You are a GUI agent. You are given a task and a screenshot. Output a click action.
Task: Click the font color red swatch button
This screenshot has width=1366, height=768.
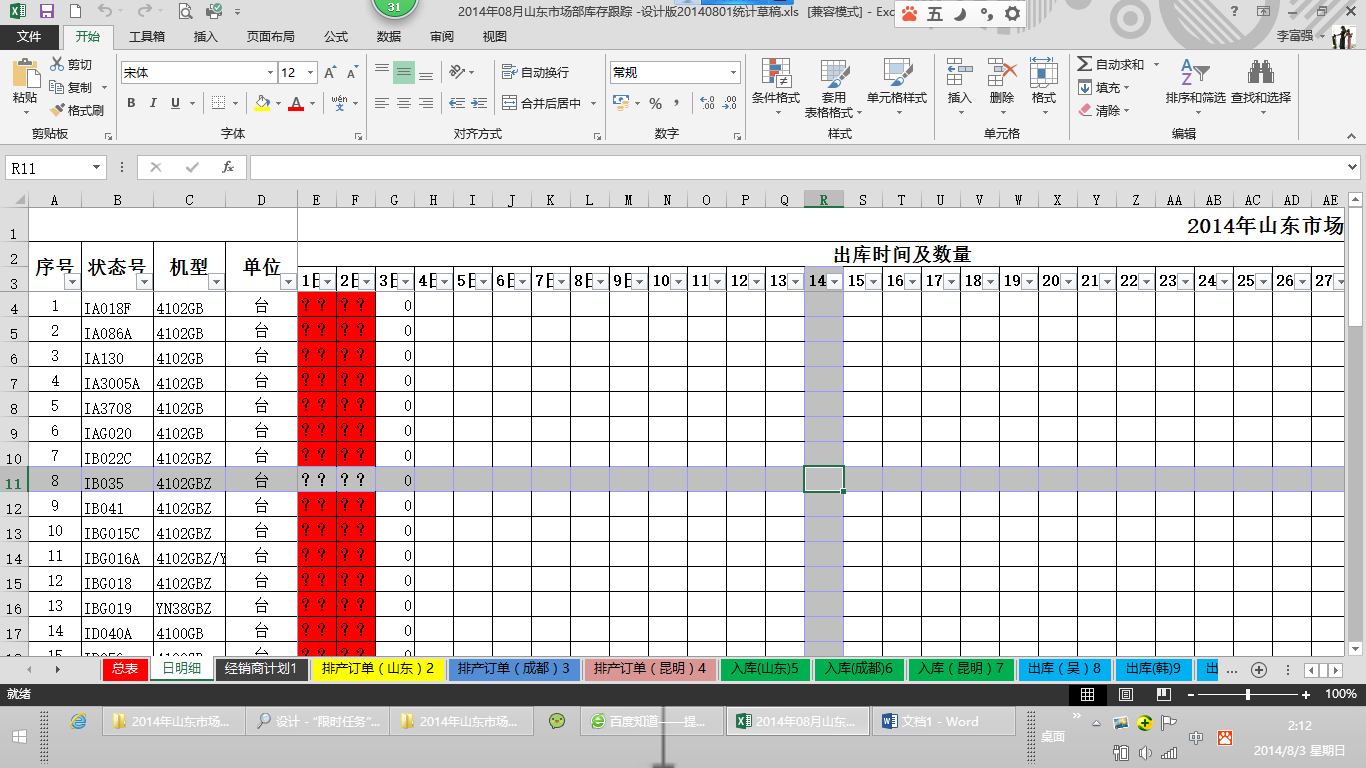click(295, 103)
